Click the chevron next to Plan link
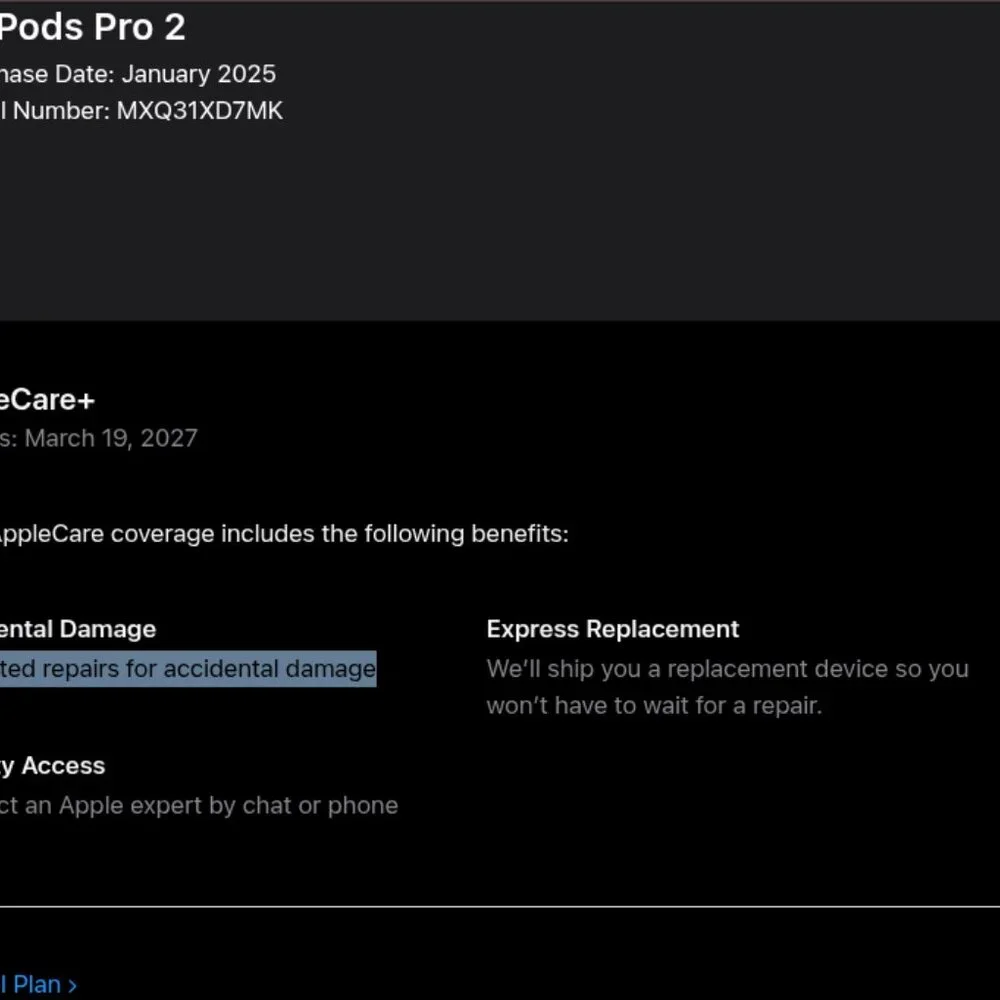 coord(72,985)
